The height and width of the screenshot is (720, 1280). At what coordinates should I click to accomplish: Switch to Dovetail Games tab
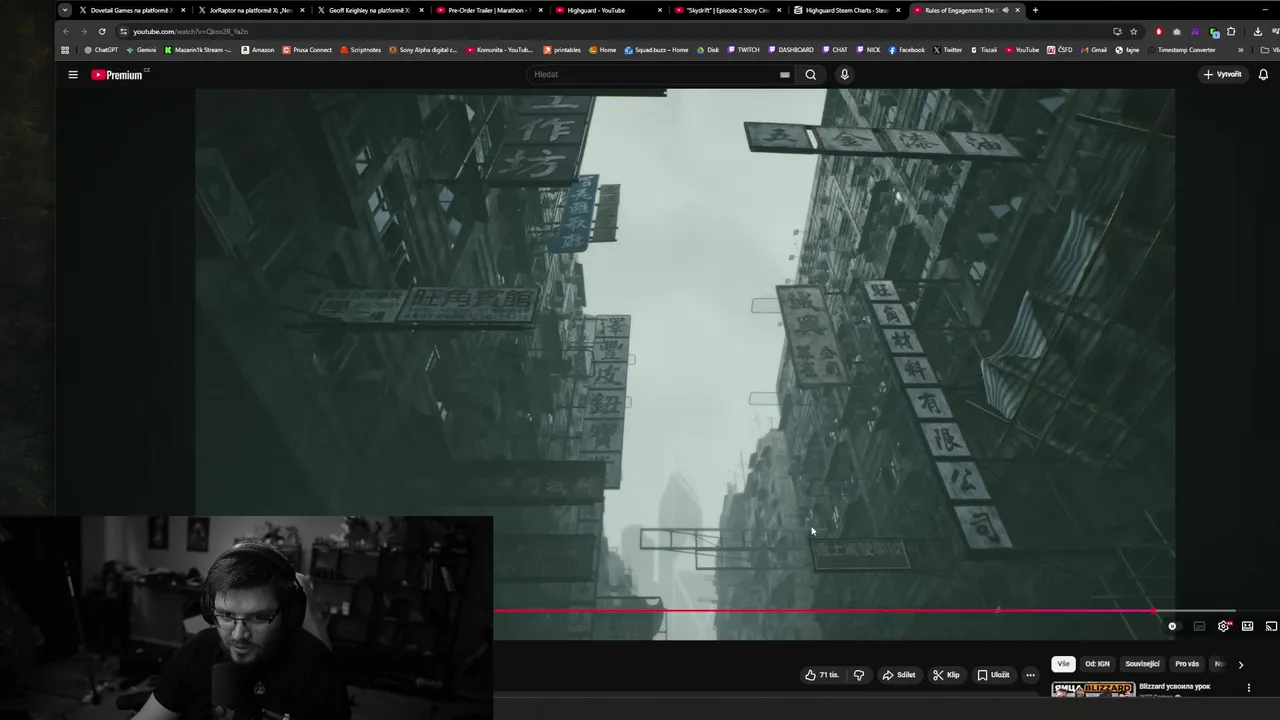tap(130, 10)
